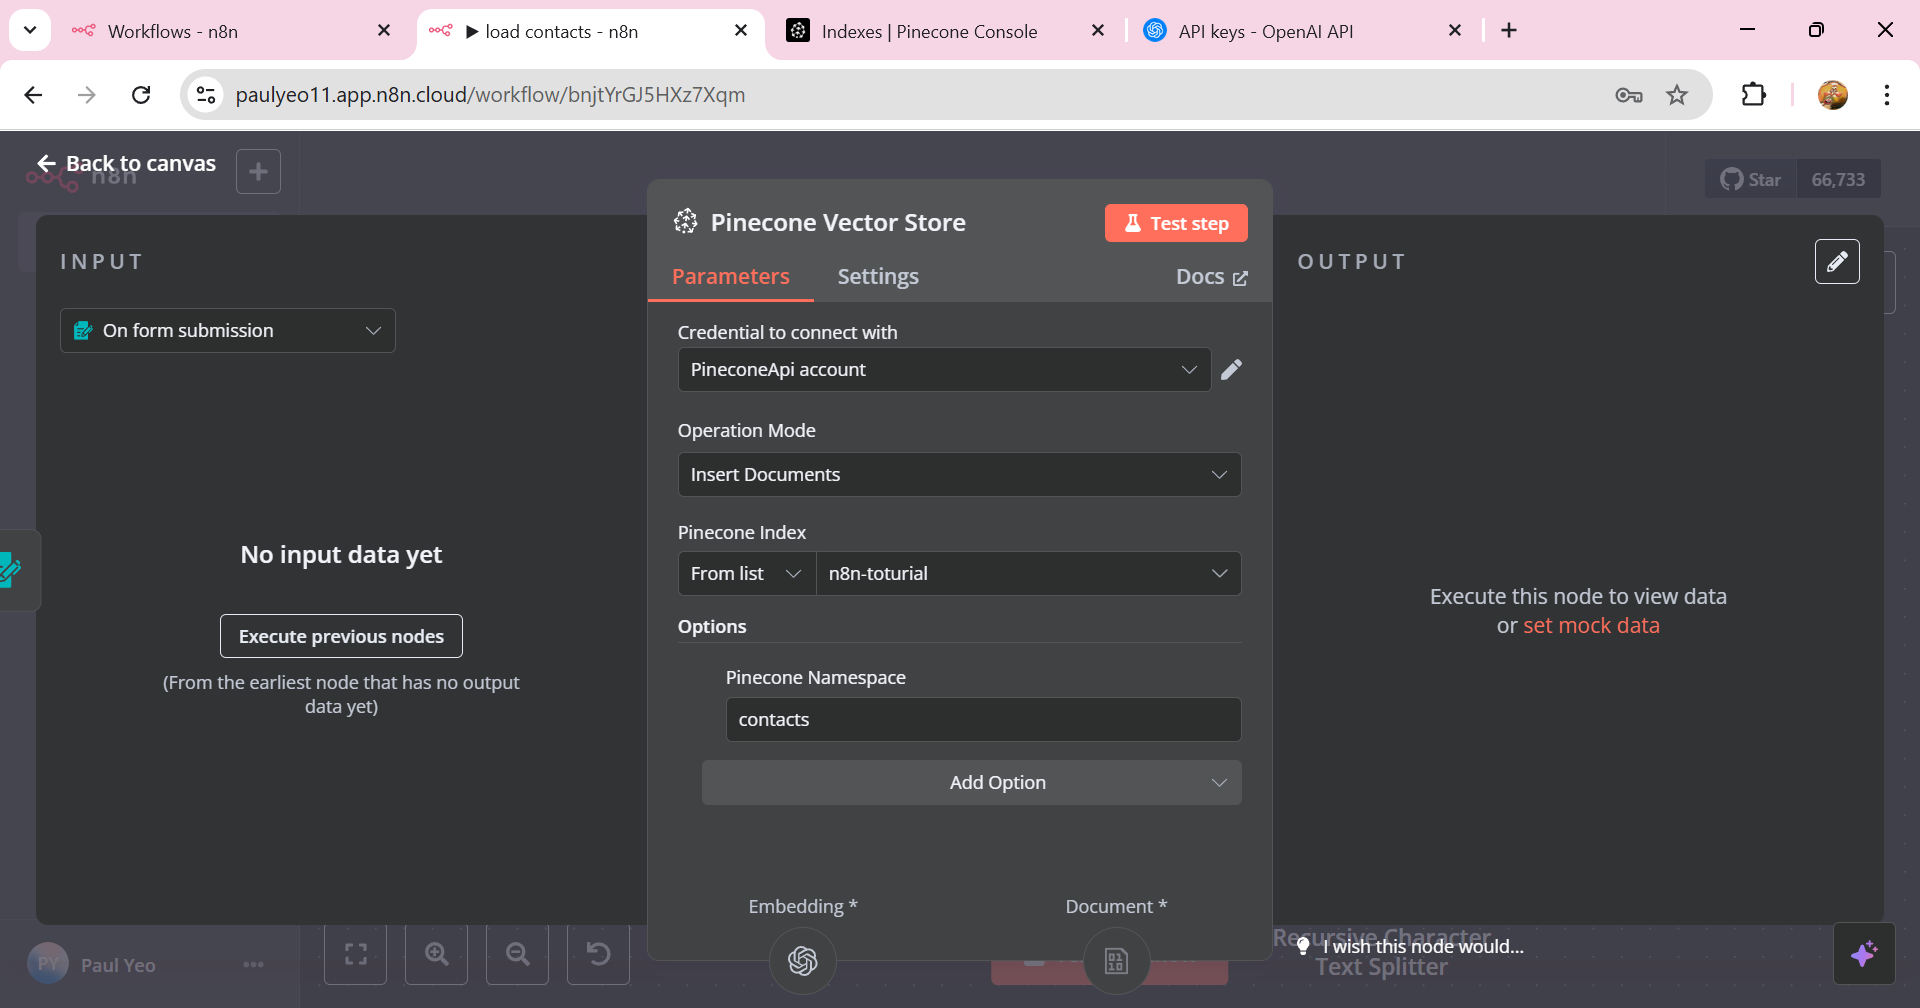Click the site information icon in address bar
This screenshot has width=1920, height=1008.
[206, 95]
